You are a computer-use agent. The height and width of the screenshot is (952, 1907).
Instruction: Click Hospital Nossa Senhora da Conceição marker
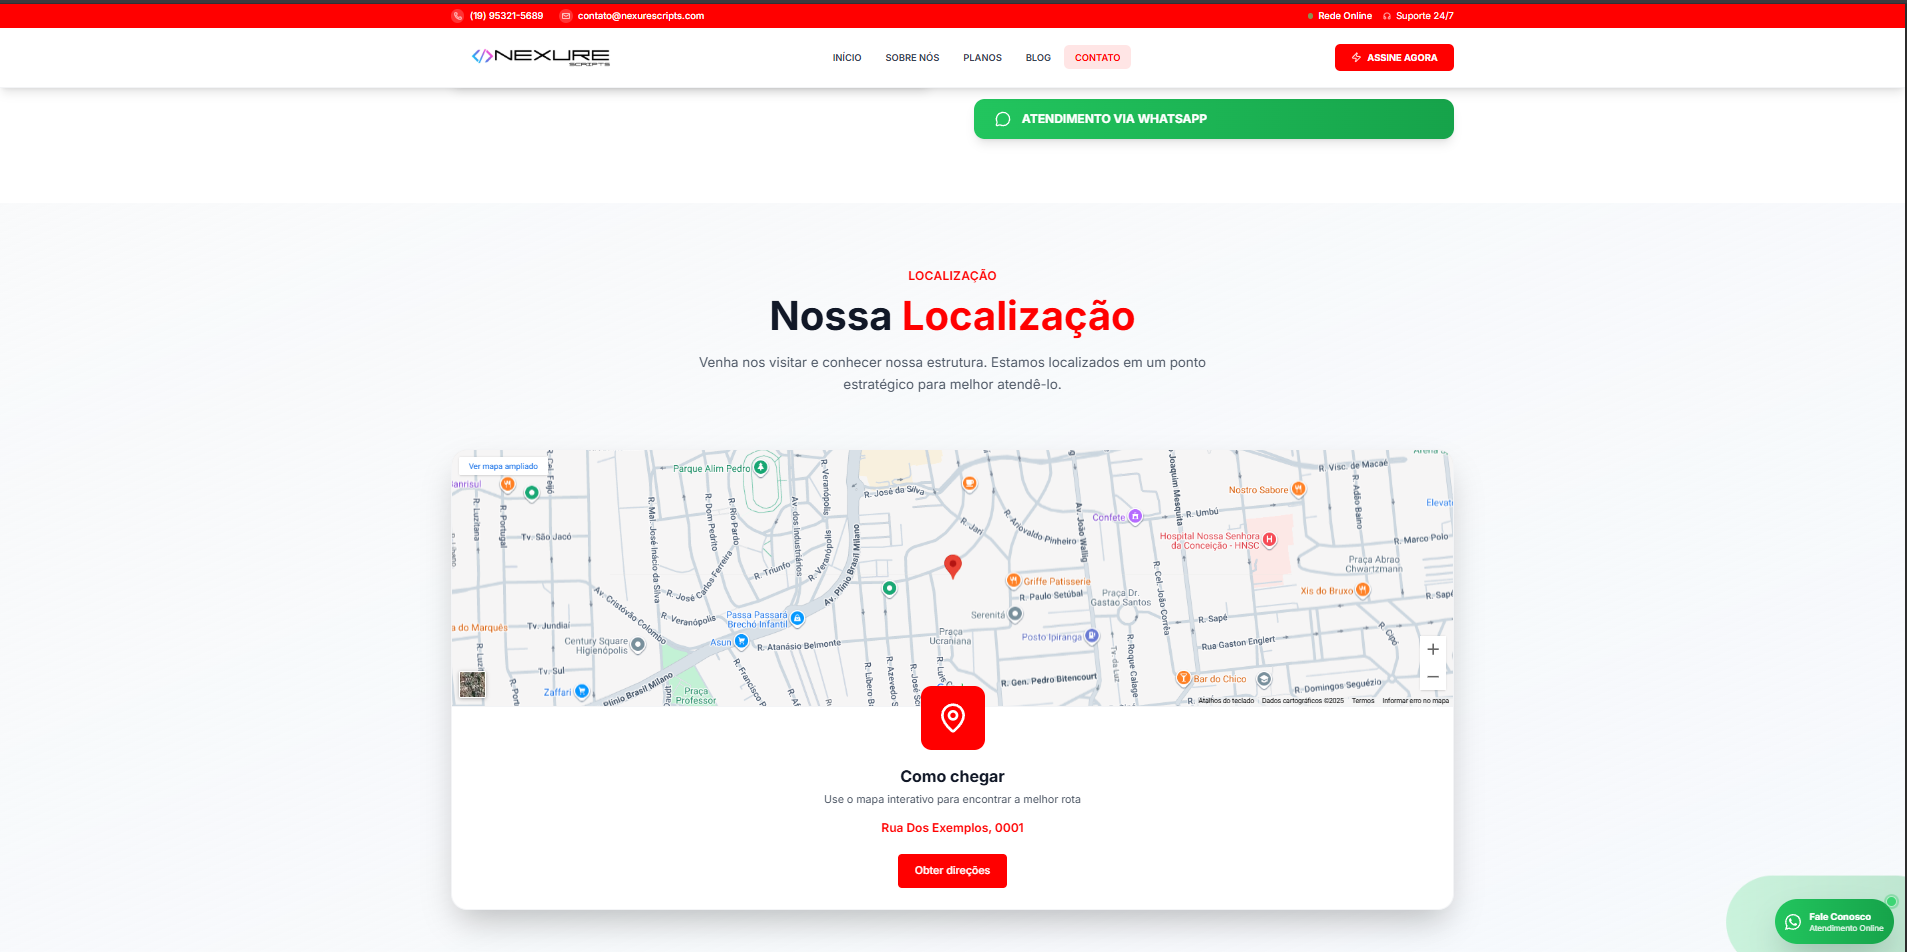click(1269, 540)
